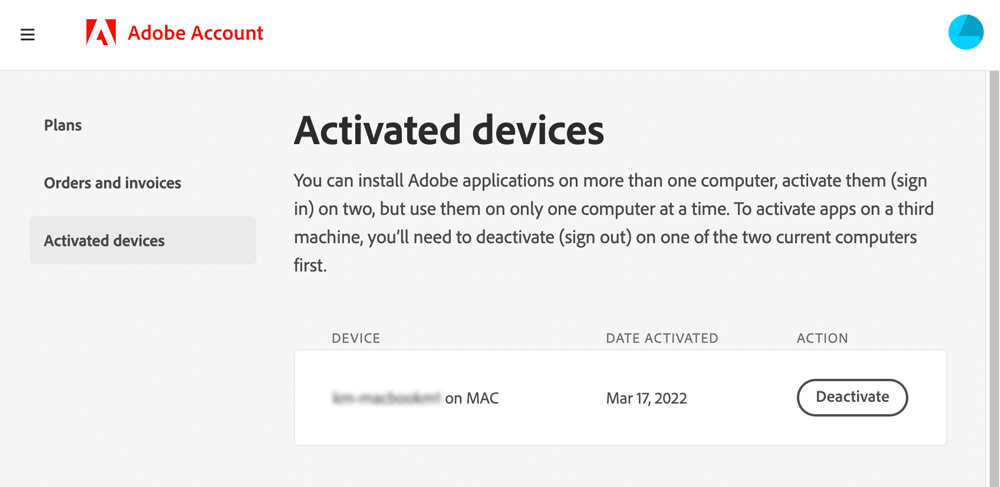Open the user profile avatar
This screenshot has height=487, width=1000.
pyautogui.click(x=966, y=32)
